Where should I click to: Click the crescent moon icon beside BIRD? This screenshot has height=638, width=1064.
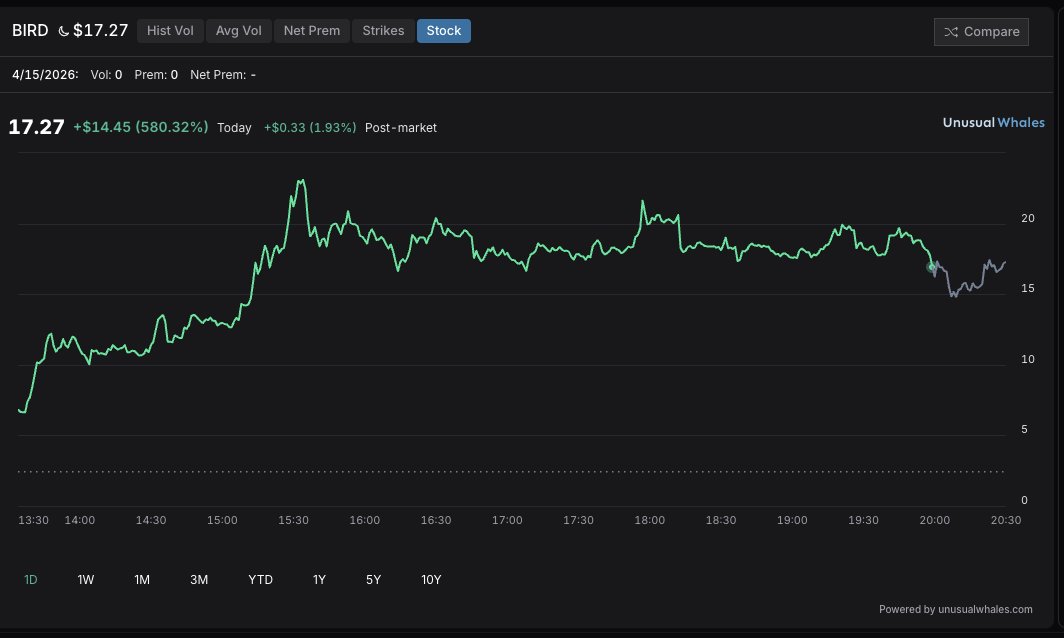(62, 30)
